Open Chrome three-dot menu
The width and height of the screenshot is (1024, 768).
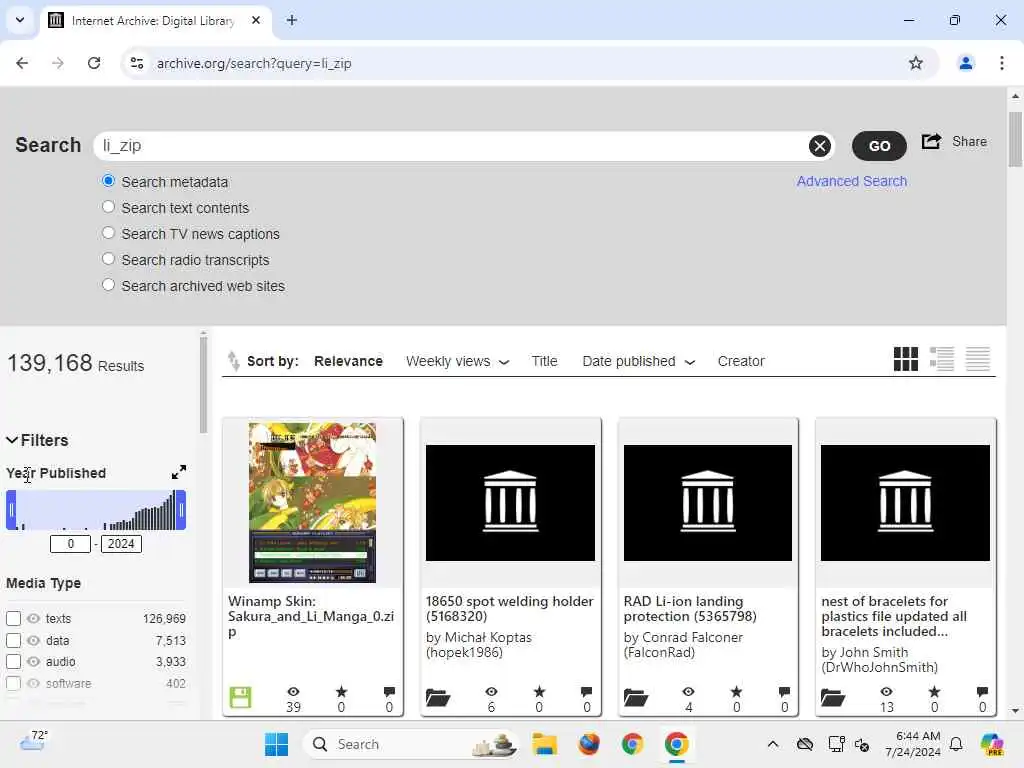(x=1002, y=63)
